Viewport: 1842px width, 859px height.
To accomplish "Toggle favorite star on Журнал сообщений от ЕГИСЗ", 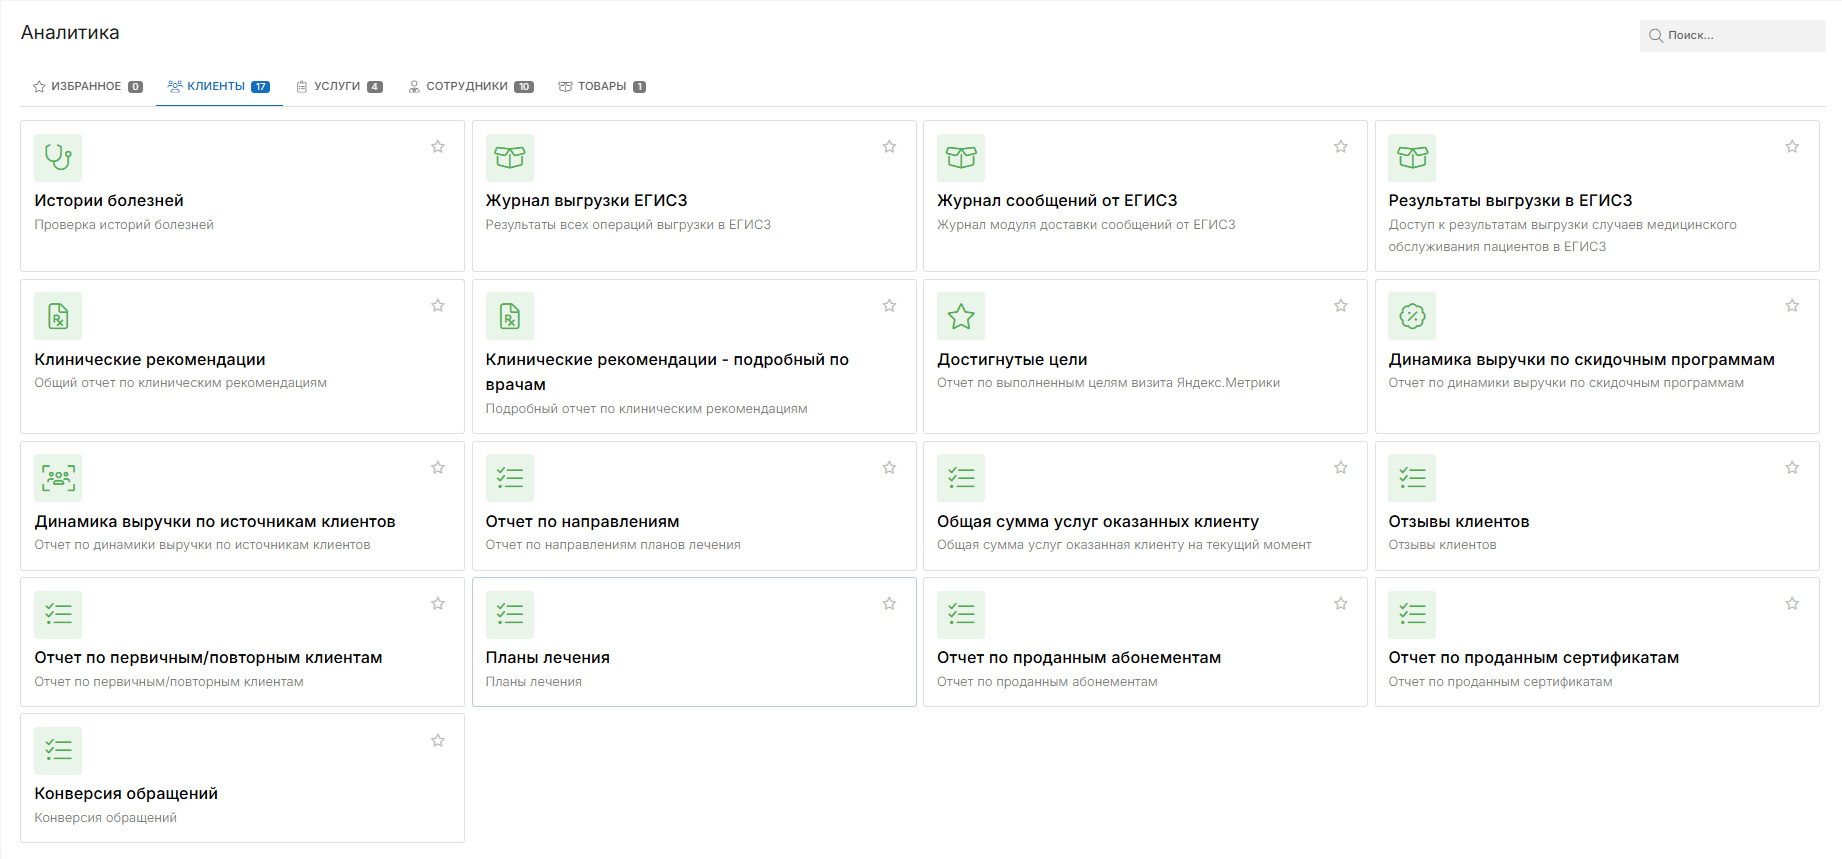I will click(x=1341, y=147).
